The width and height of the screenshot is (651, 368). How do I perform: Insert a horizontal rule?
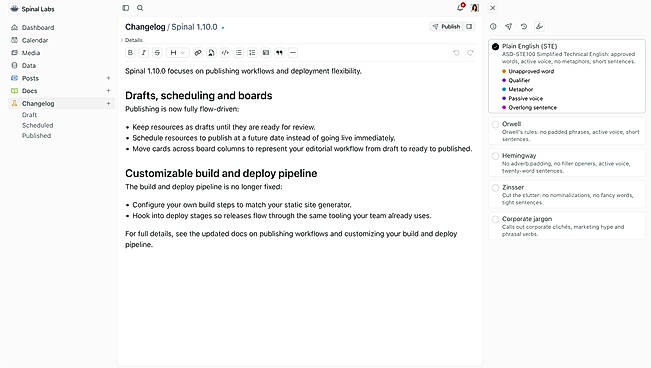(293, 53)
